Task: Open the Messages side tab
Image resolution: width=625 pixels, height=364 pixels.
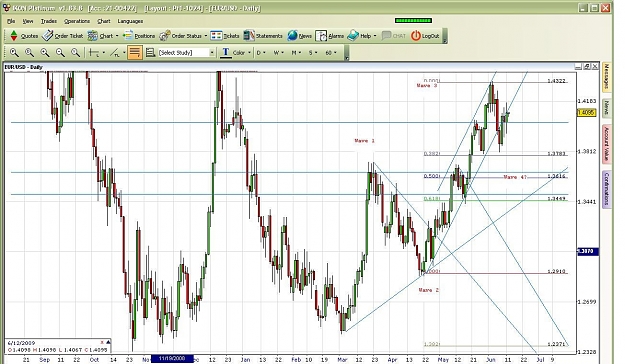Action: click(606, 77)
